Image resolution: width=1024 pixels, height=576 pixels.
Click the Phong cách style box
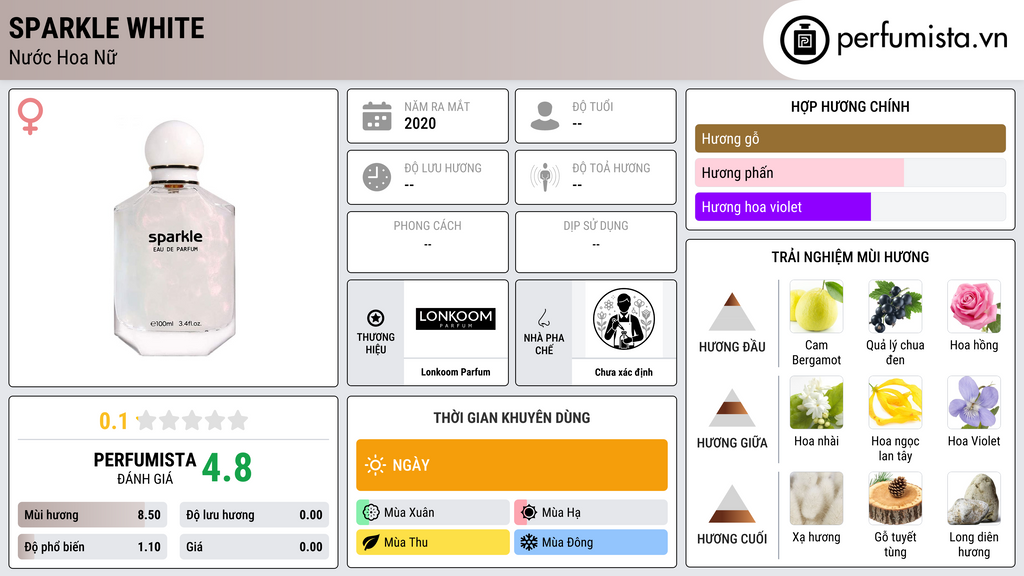click(x=428, y=242)
